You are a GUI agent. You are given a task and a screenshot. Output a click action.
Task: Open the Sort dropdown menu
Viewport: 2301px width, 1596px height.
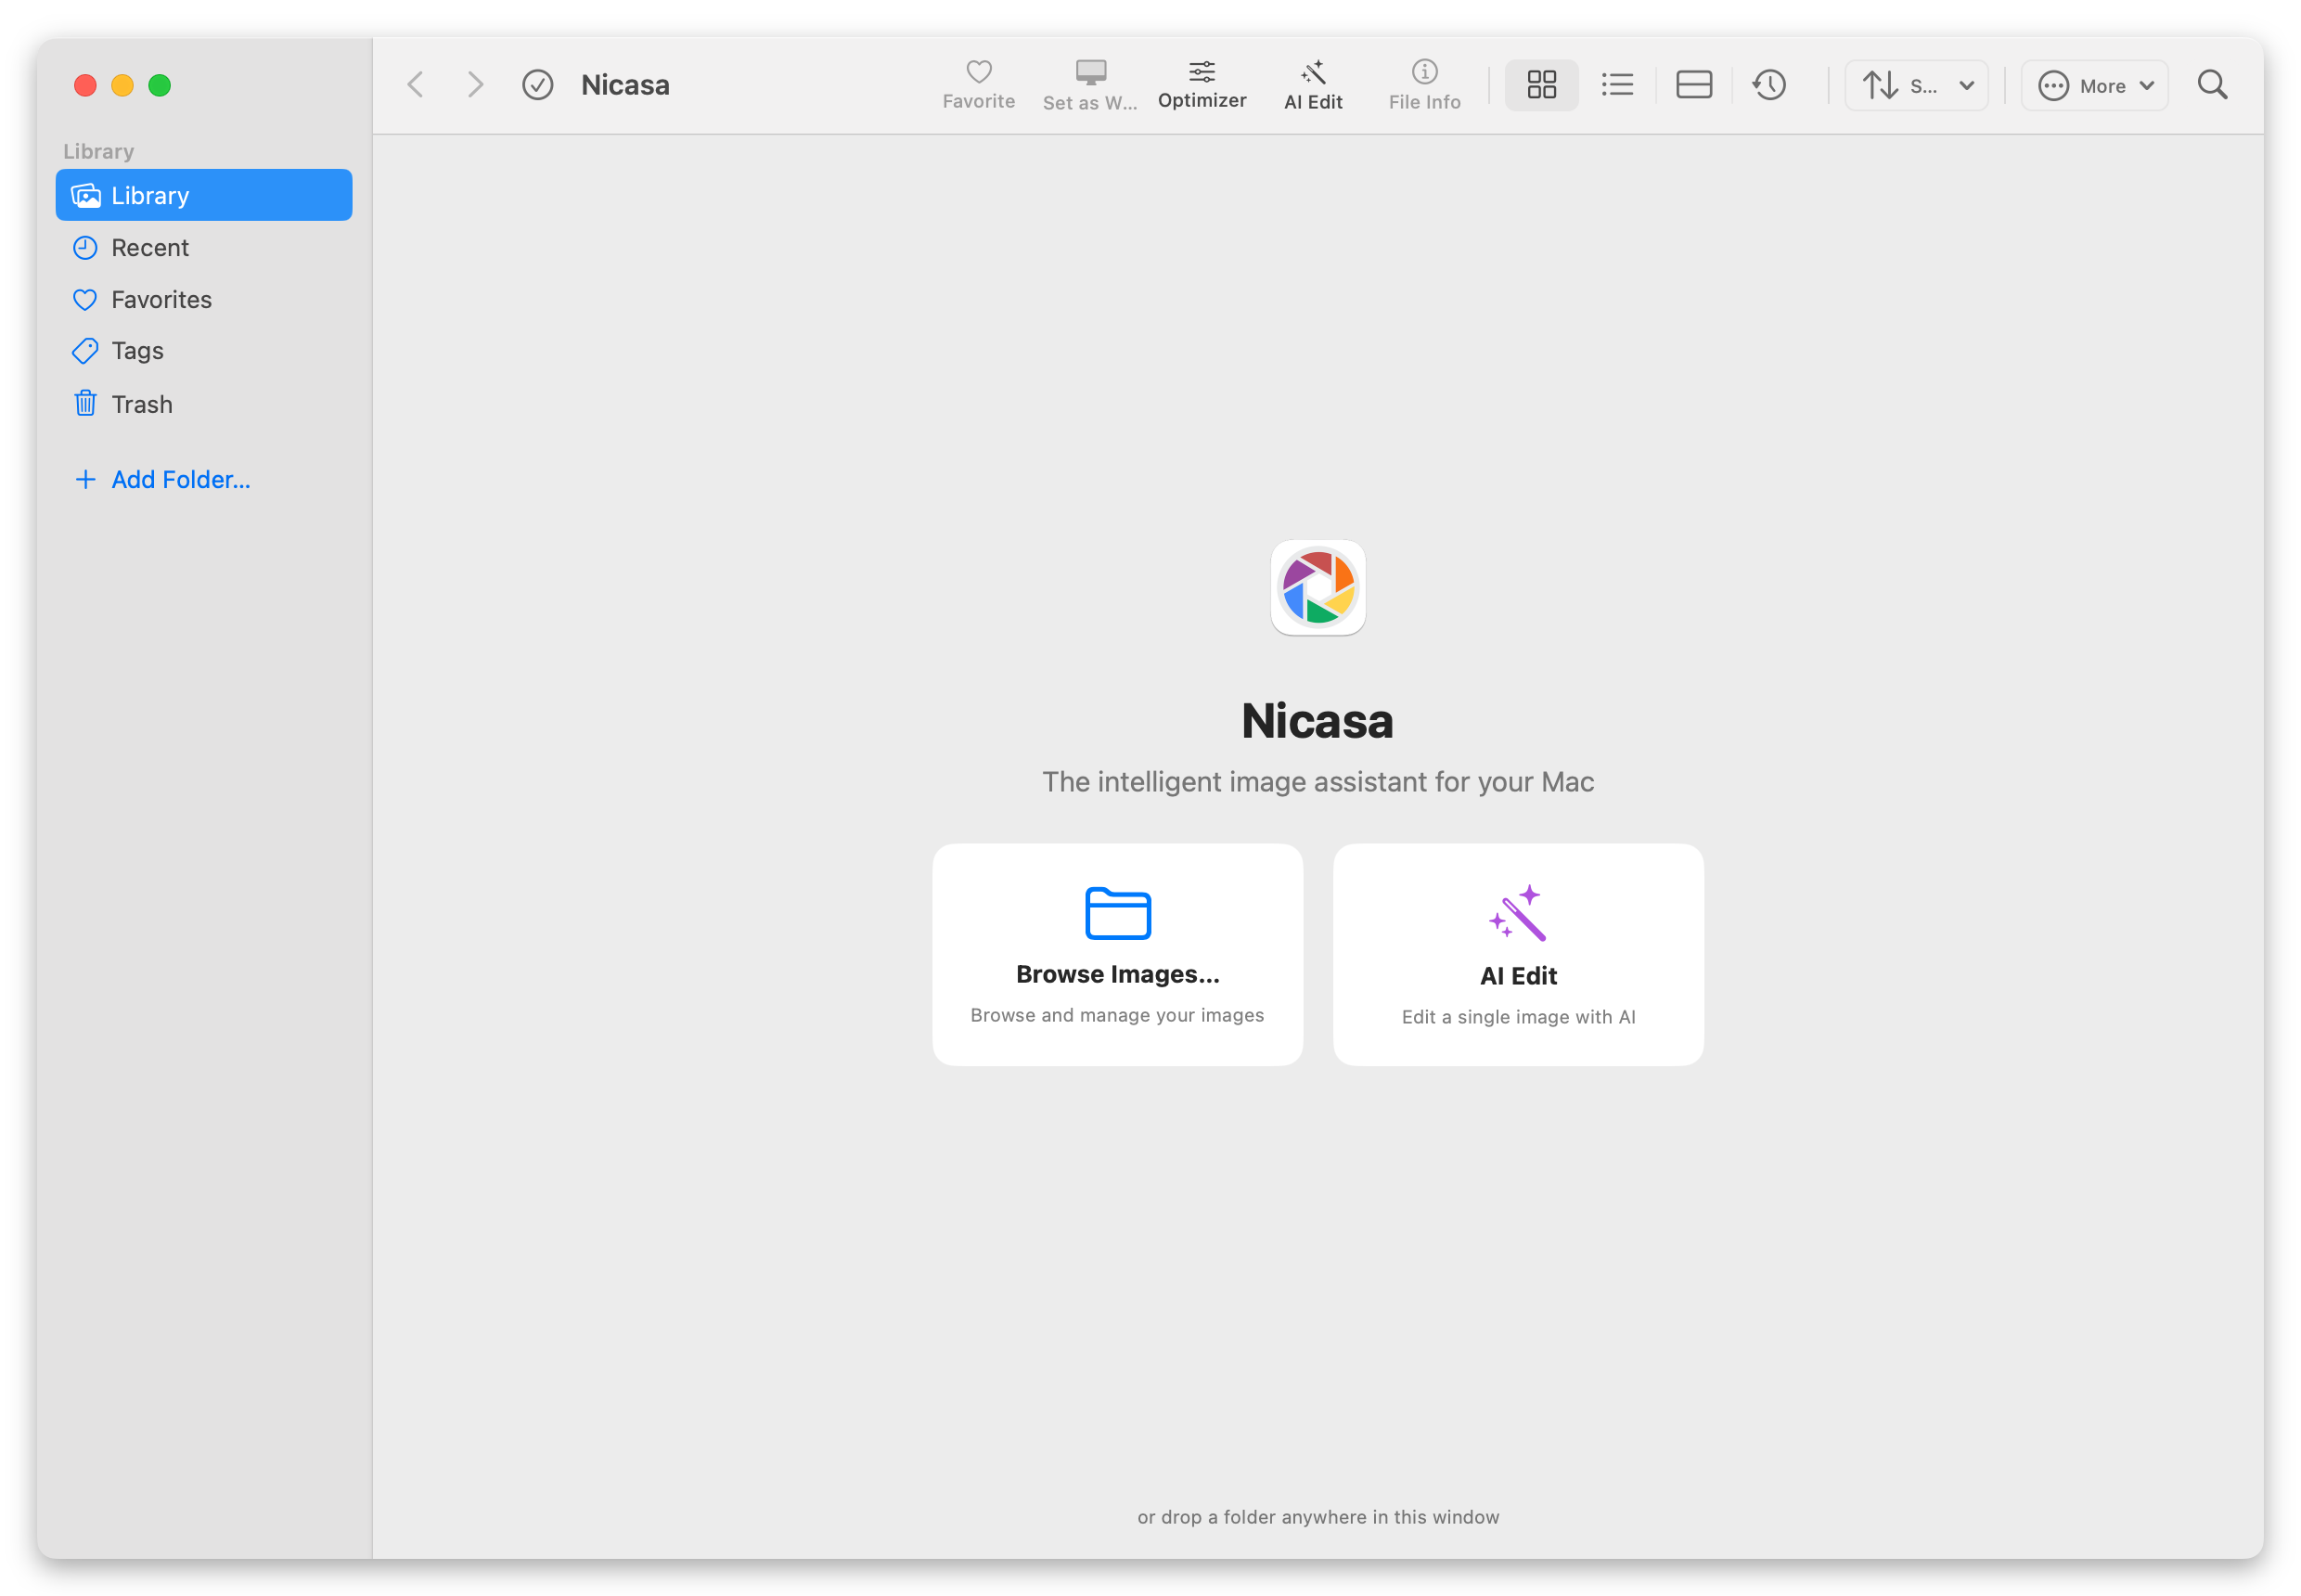(1916, 85)
